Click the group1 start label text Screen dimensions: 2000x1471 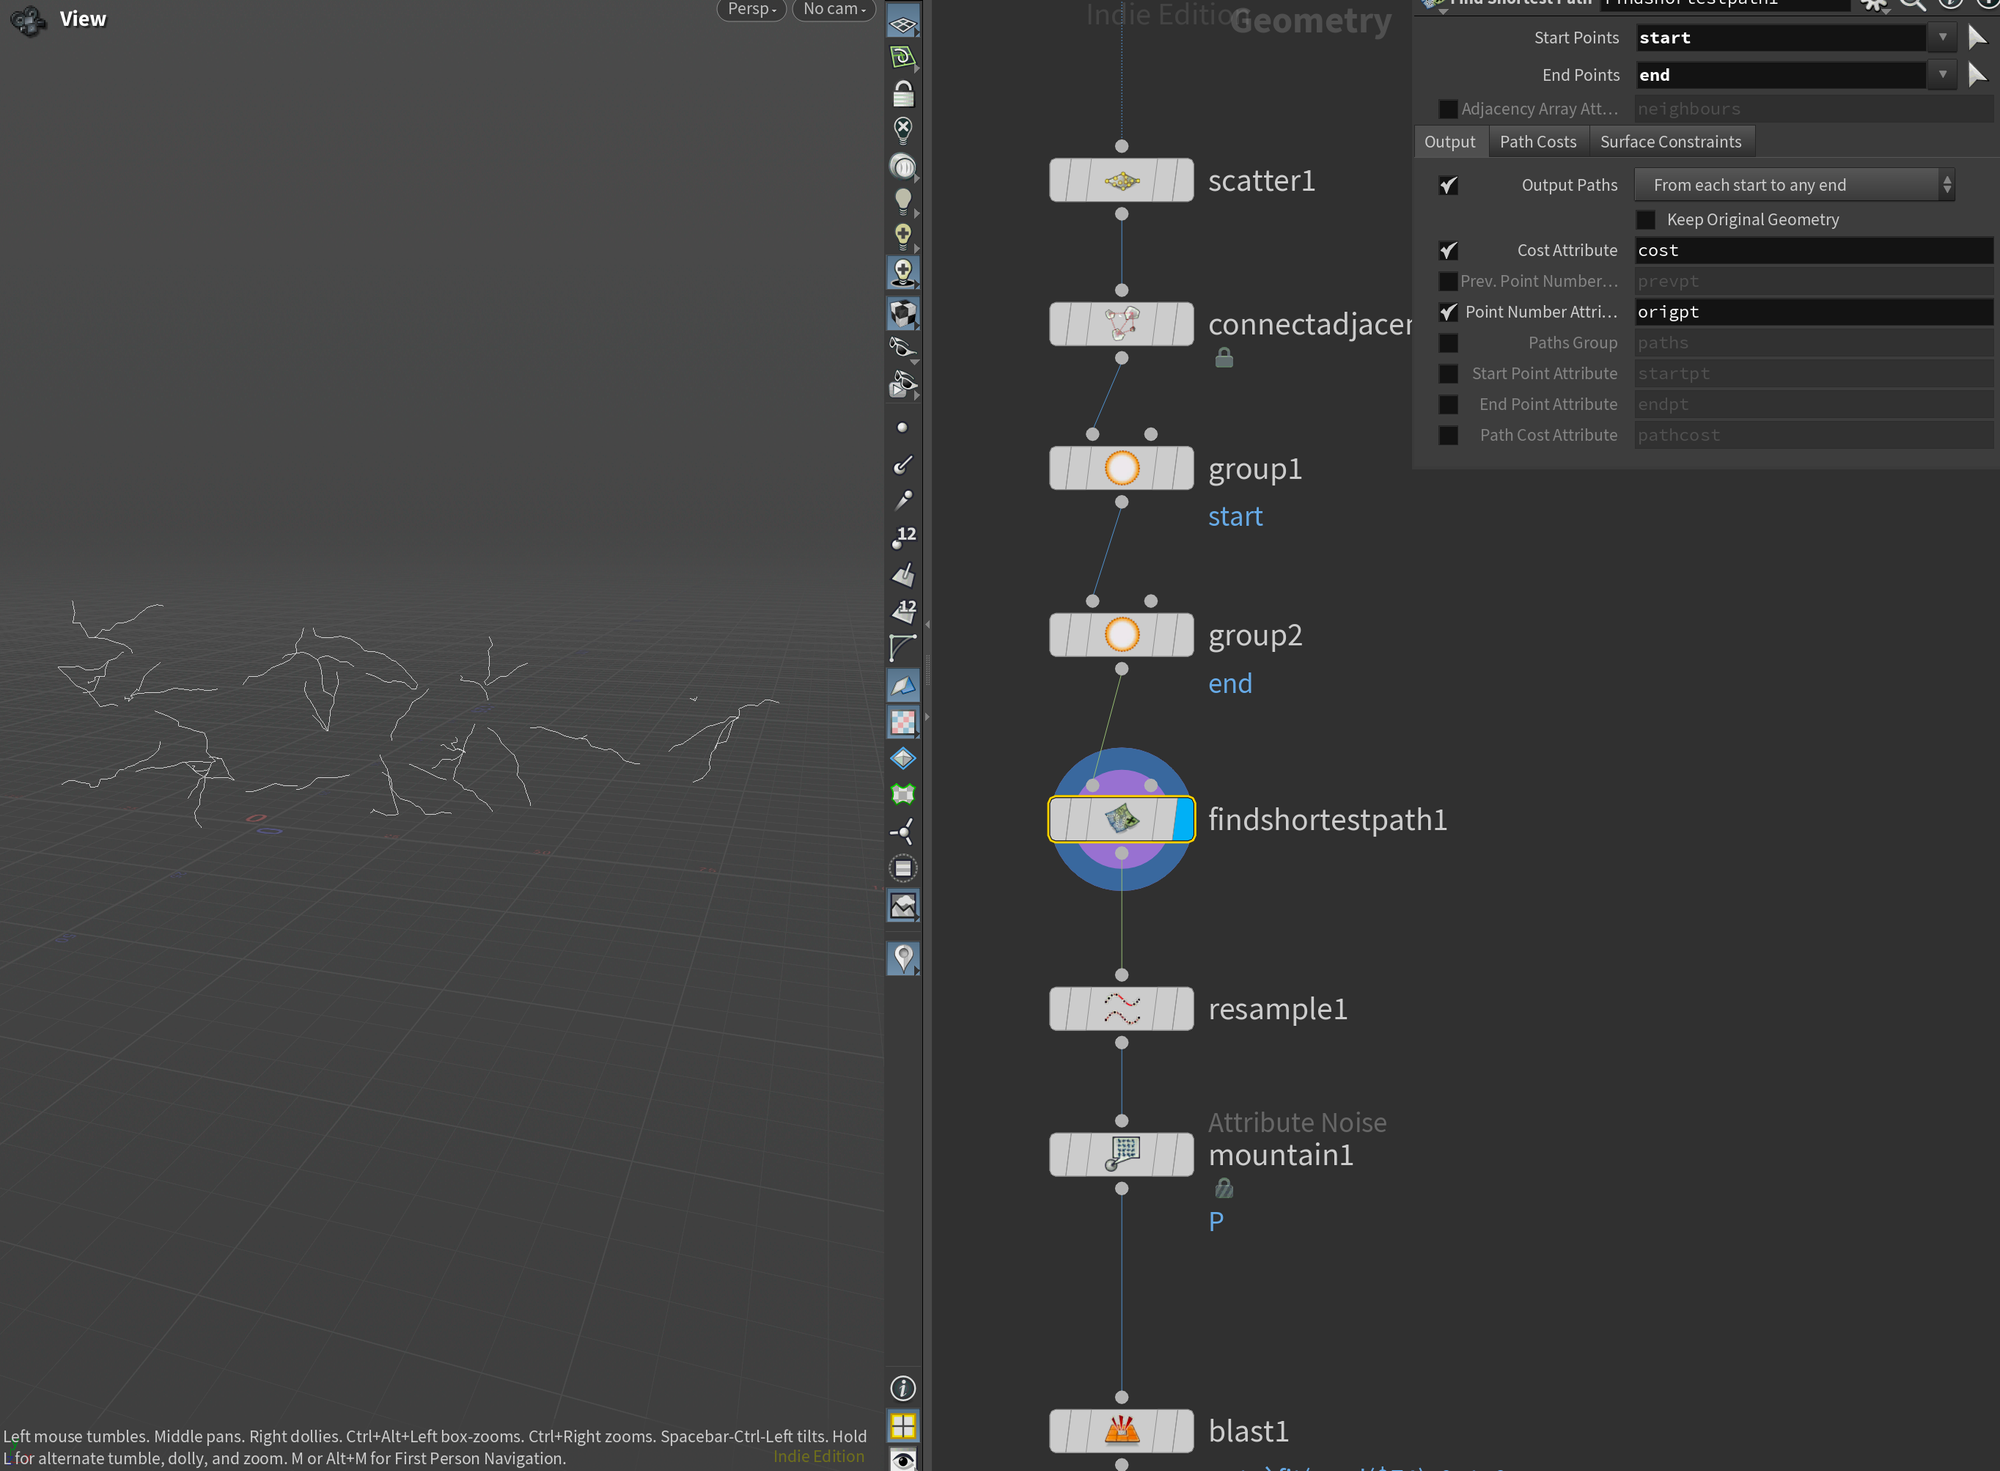click(x=1234, y=516)
